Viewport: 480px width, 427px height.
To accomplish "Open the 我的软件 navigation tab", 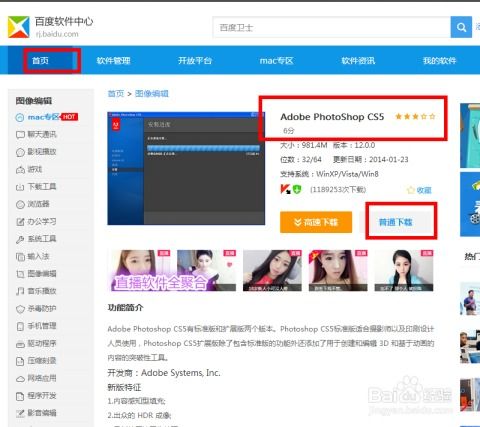I will [x=439, y=61].
